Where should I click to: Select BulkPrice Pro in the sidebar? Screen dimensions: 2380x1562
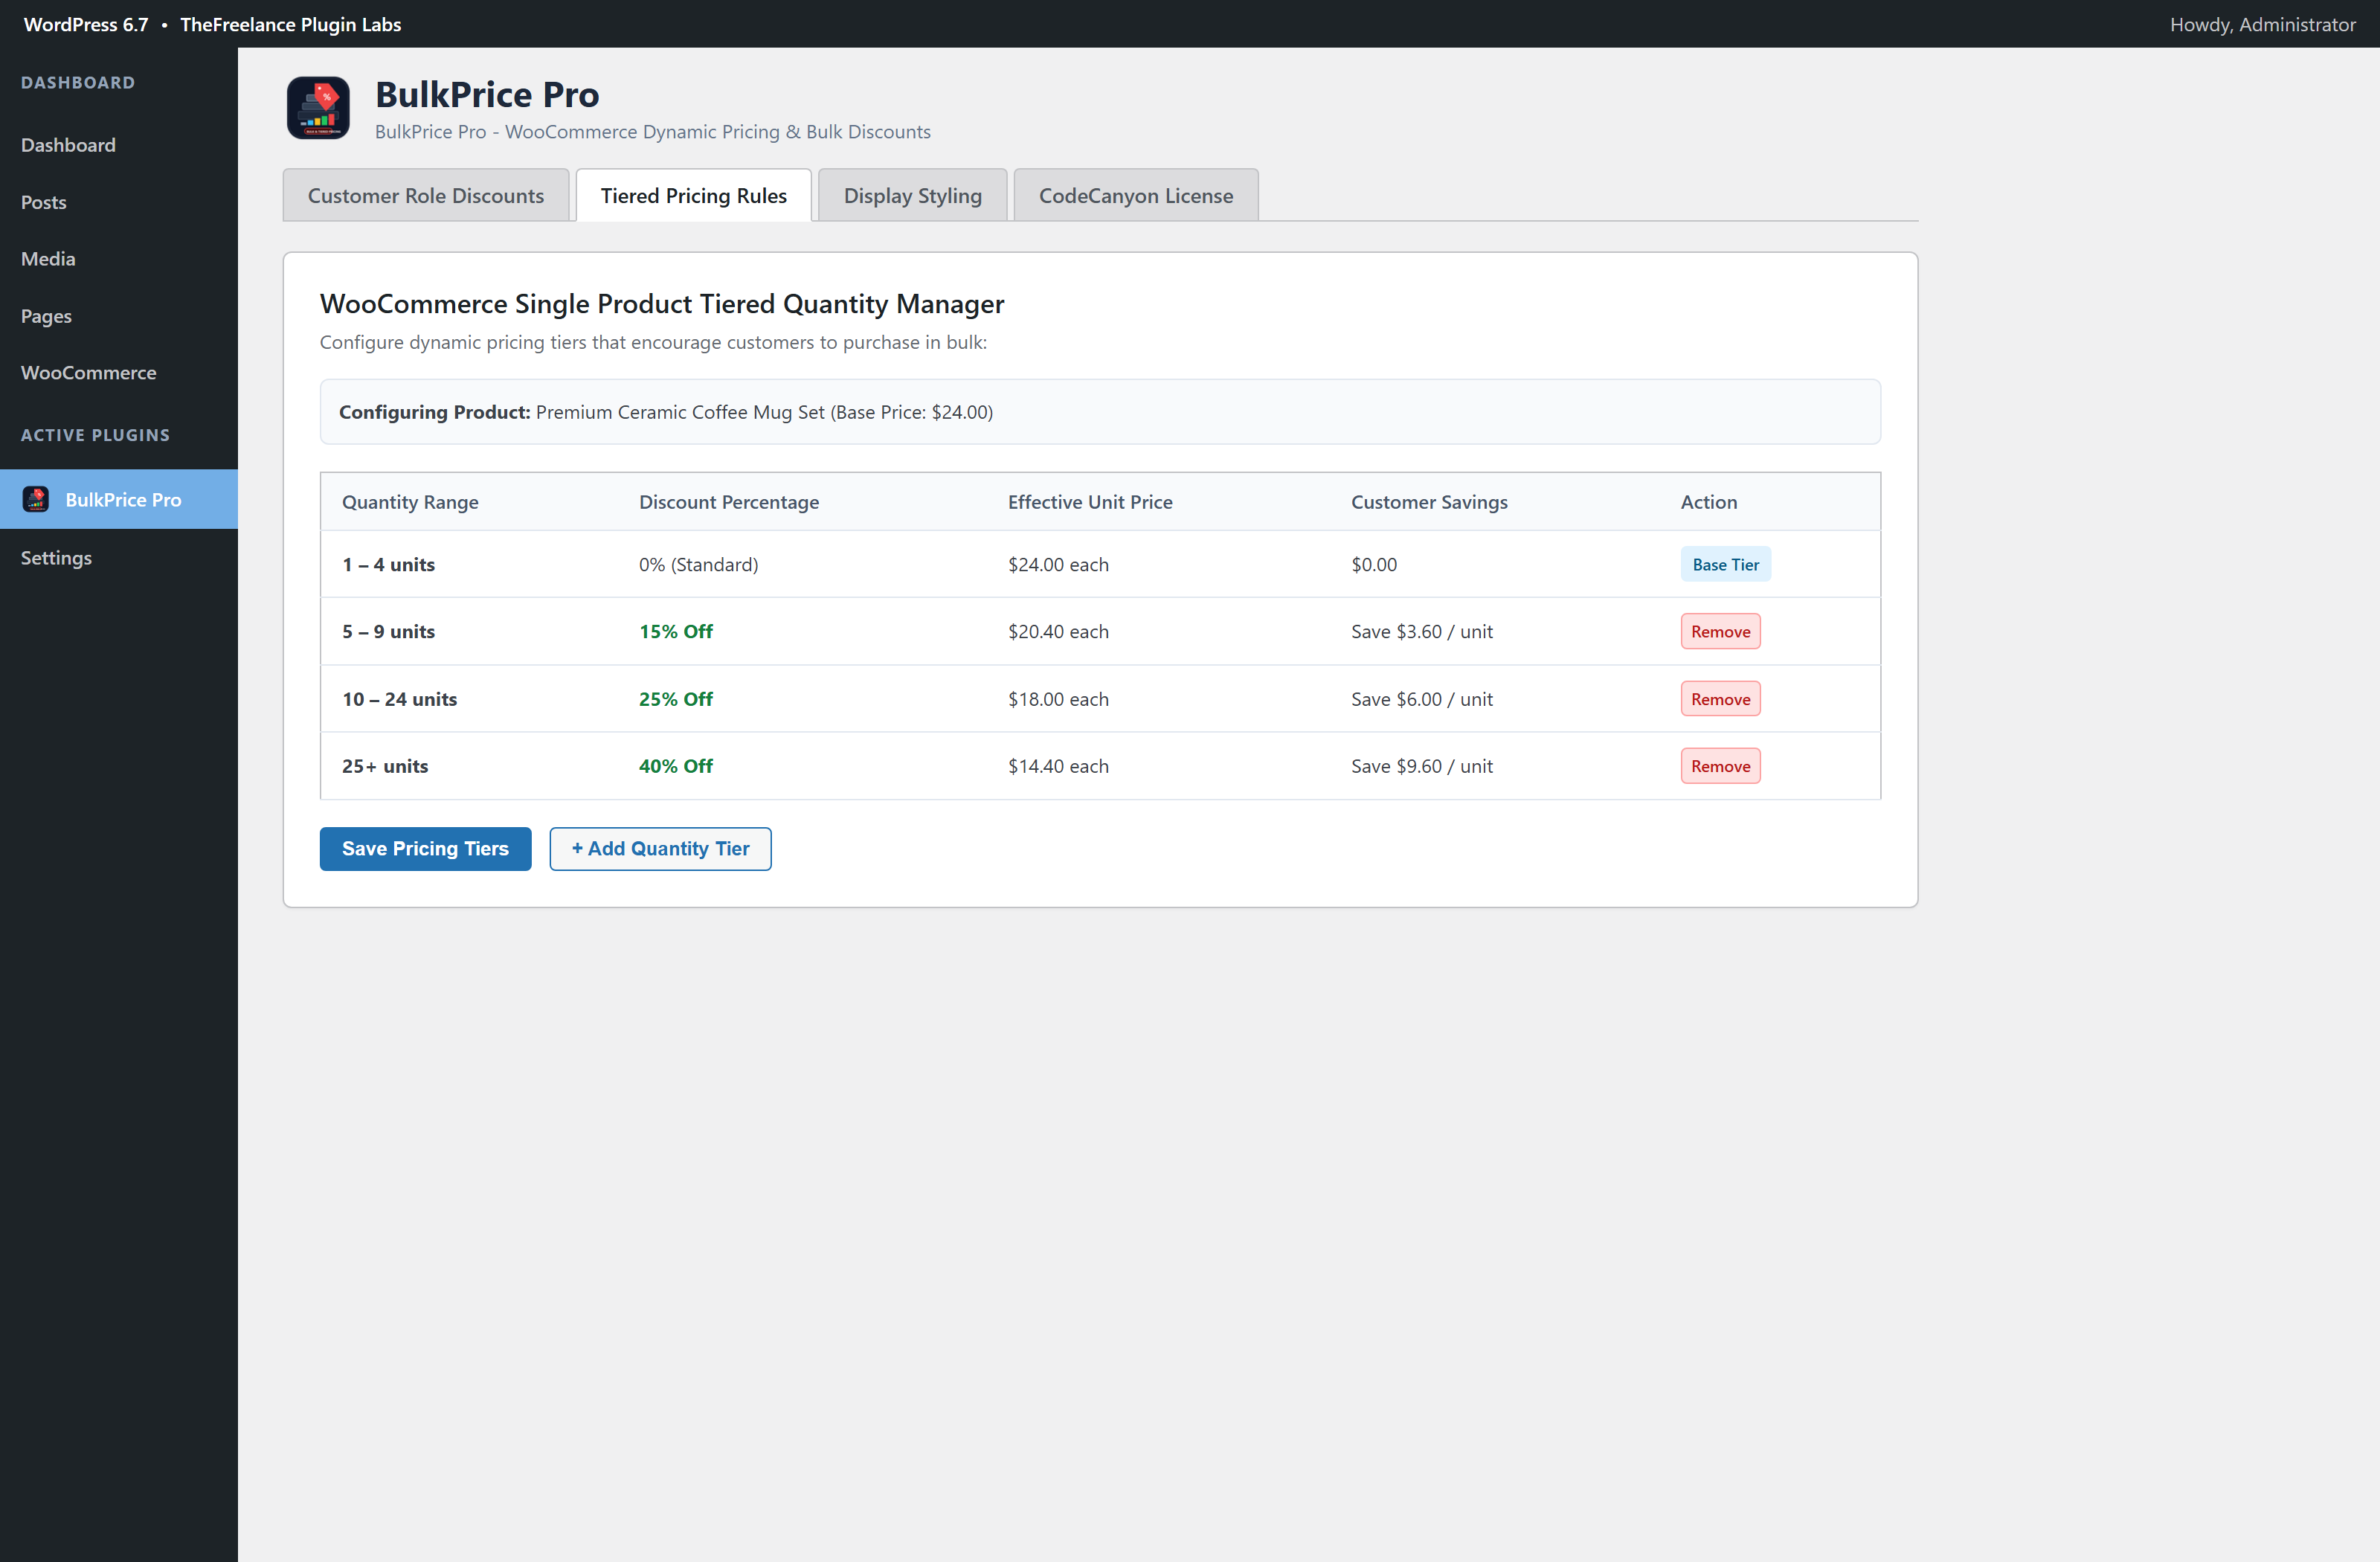click(119, 499)
